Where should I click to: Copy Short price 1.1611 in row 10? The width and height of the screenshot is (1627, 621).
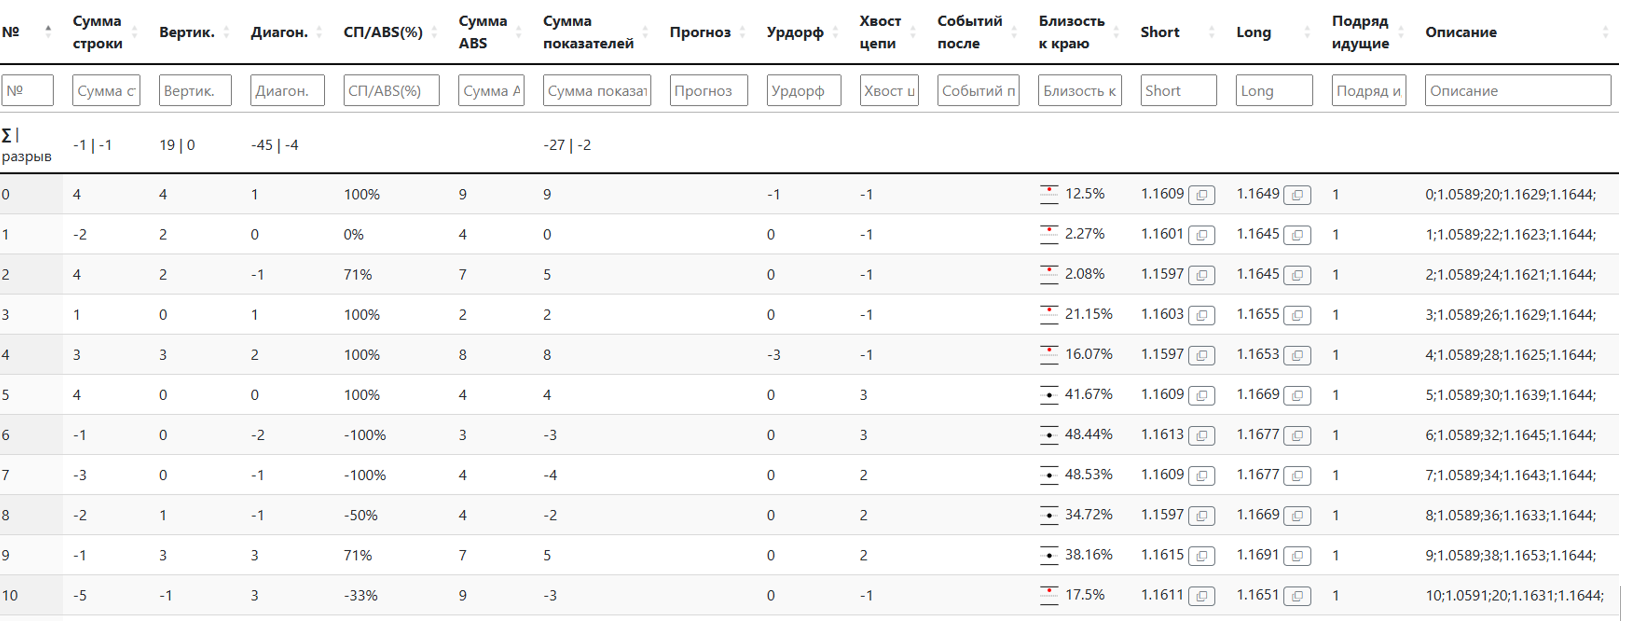[1202, 596]
